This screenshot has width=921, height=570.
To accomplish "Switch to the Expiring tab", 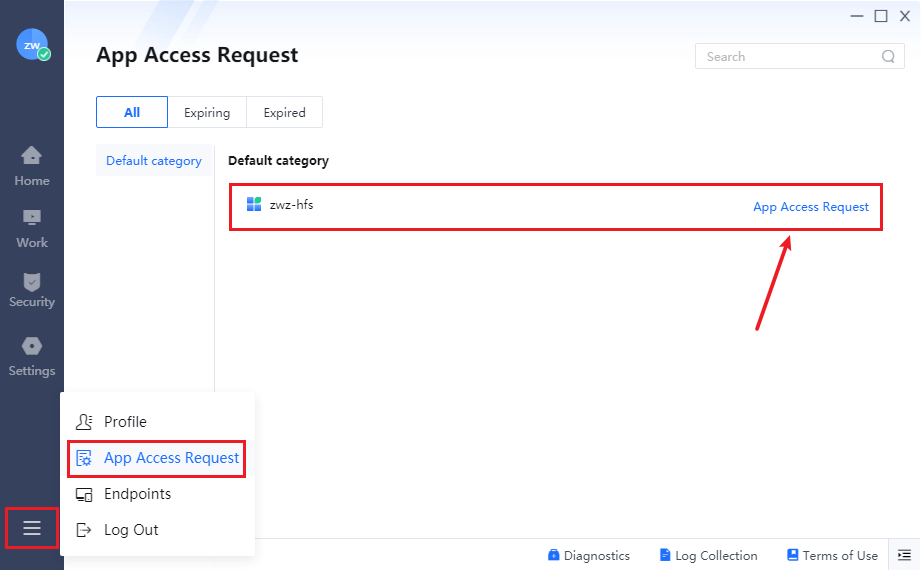I will pyautogui.click(x=207, y=112).
